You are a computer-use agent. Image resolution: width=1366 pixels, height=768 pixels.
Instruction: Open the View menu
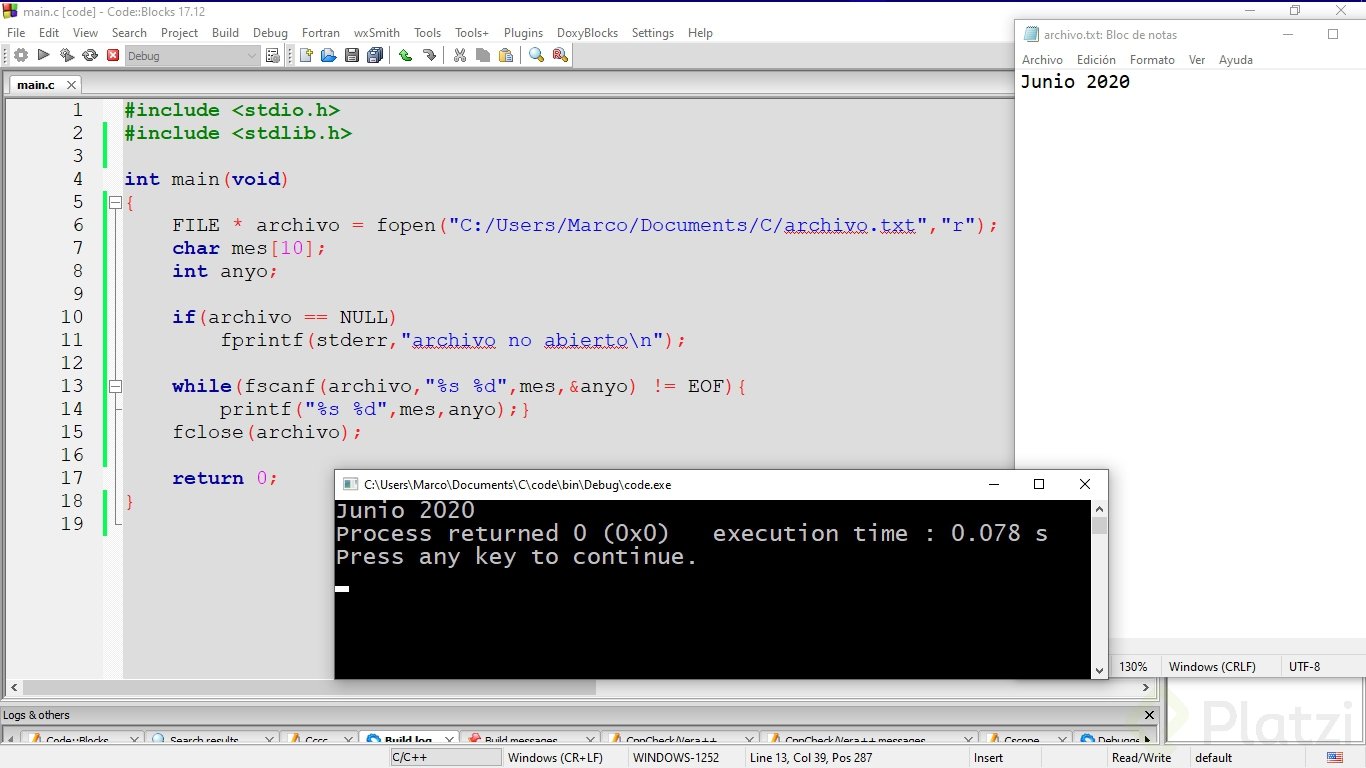[x=85, y=33]
